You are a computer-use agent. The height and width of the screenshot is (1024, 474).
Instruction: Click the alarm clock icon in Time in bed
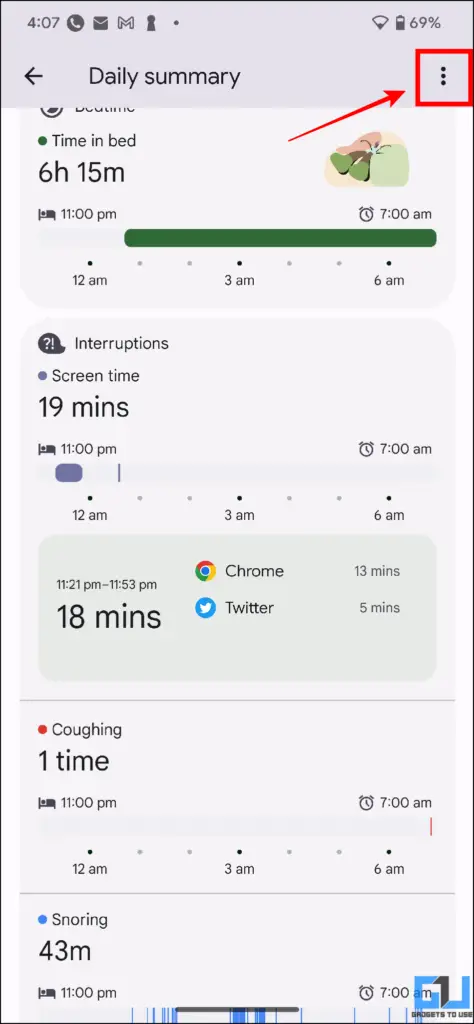(x=366, y=214)
